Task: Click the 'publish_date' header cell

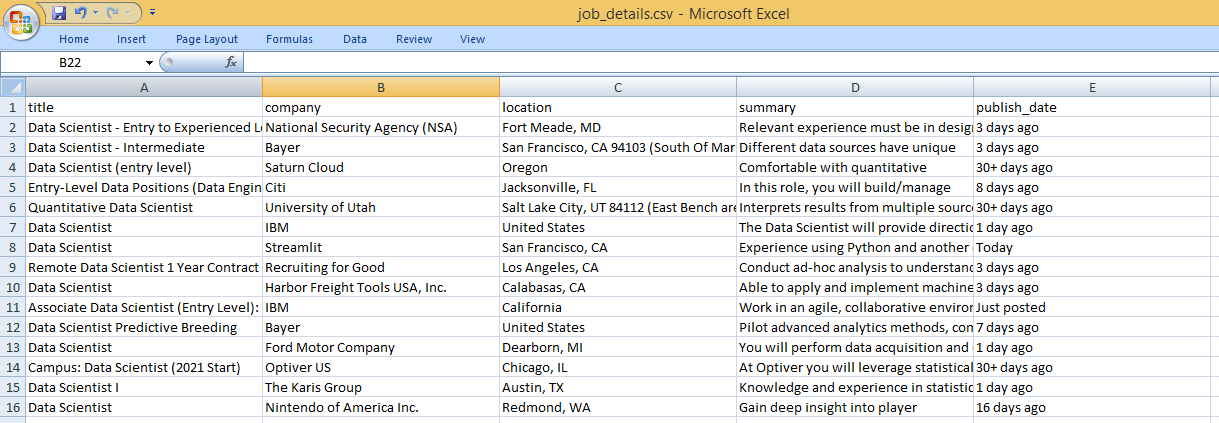Action: 1092,107
